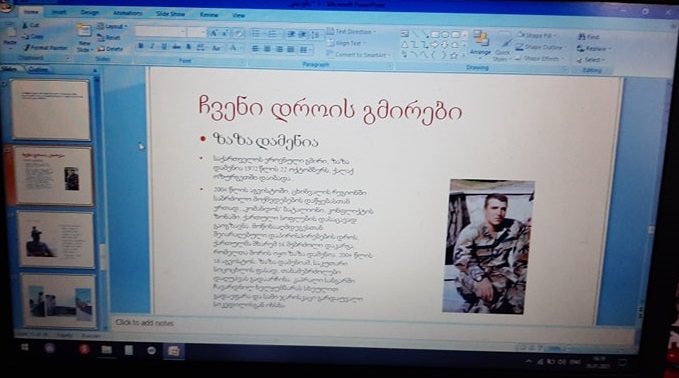Click Convert to SmartArt button
679x378 pixels.
tap(358, 55)
